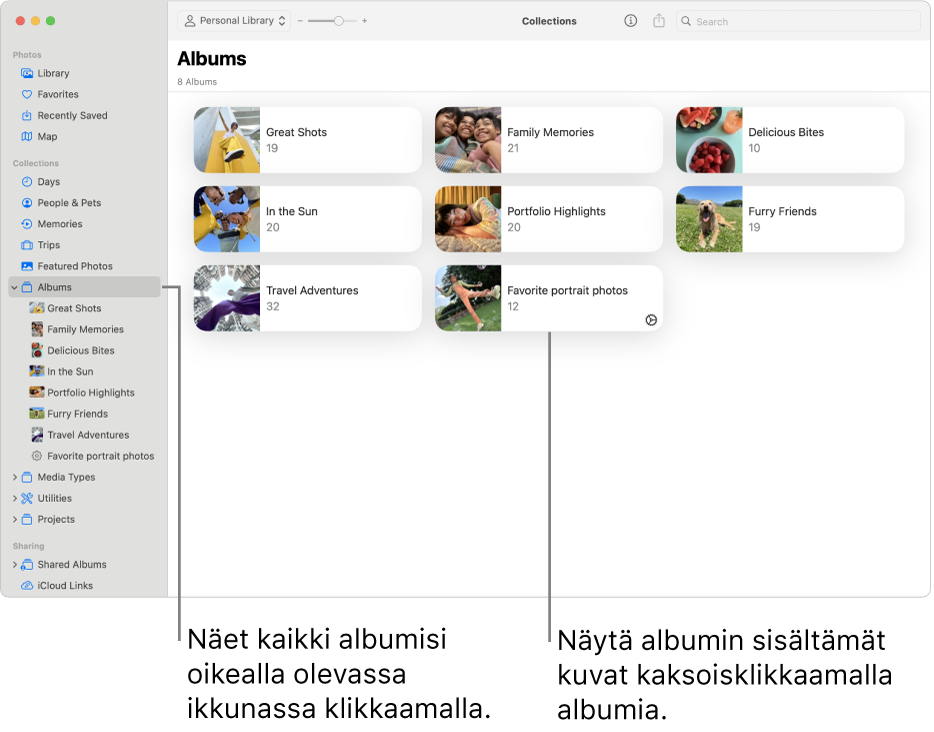Click the '8 Albums' count text
Viewport: 934px width, 732px height.
click(x=197, y=82)
